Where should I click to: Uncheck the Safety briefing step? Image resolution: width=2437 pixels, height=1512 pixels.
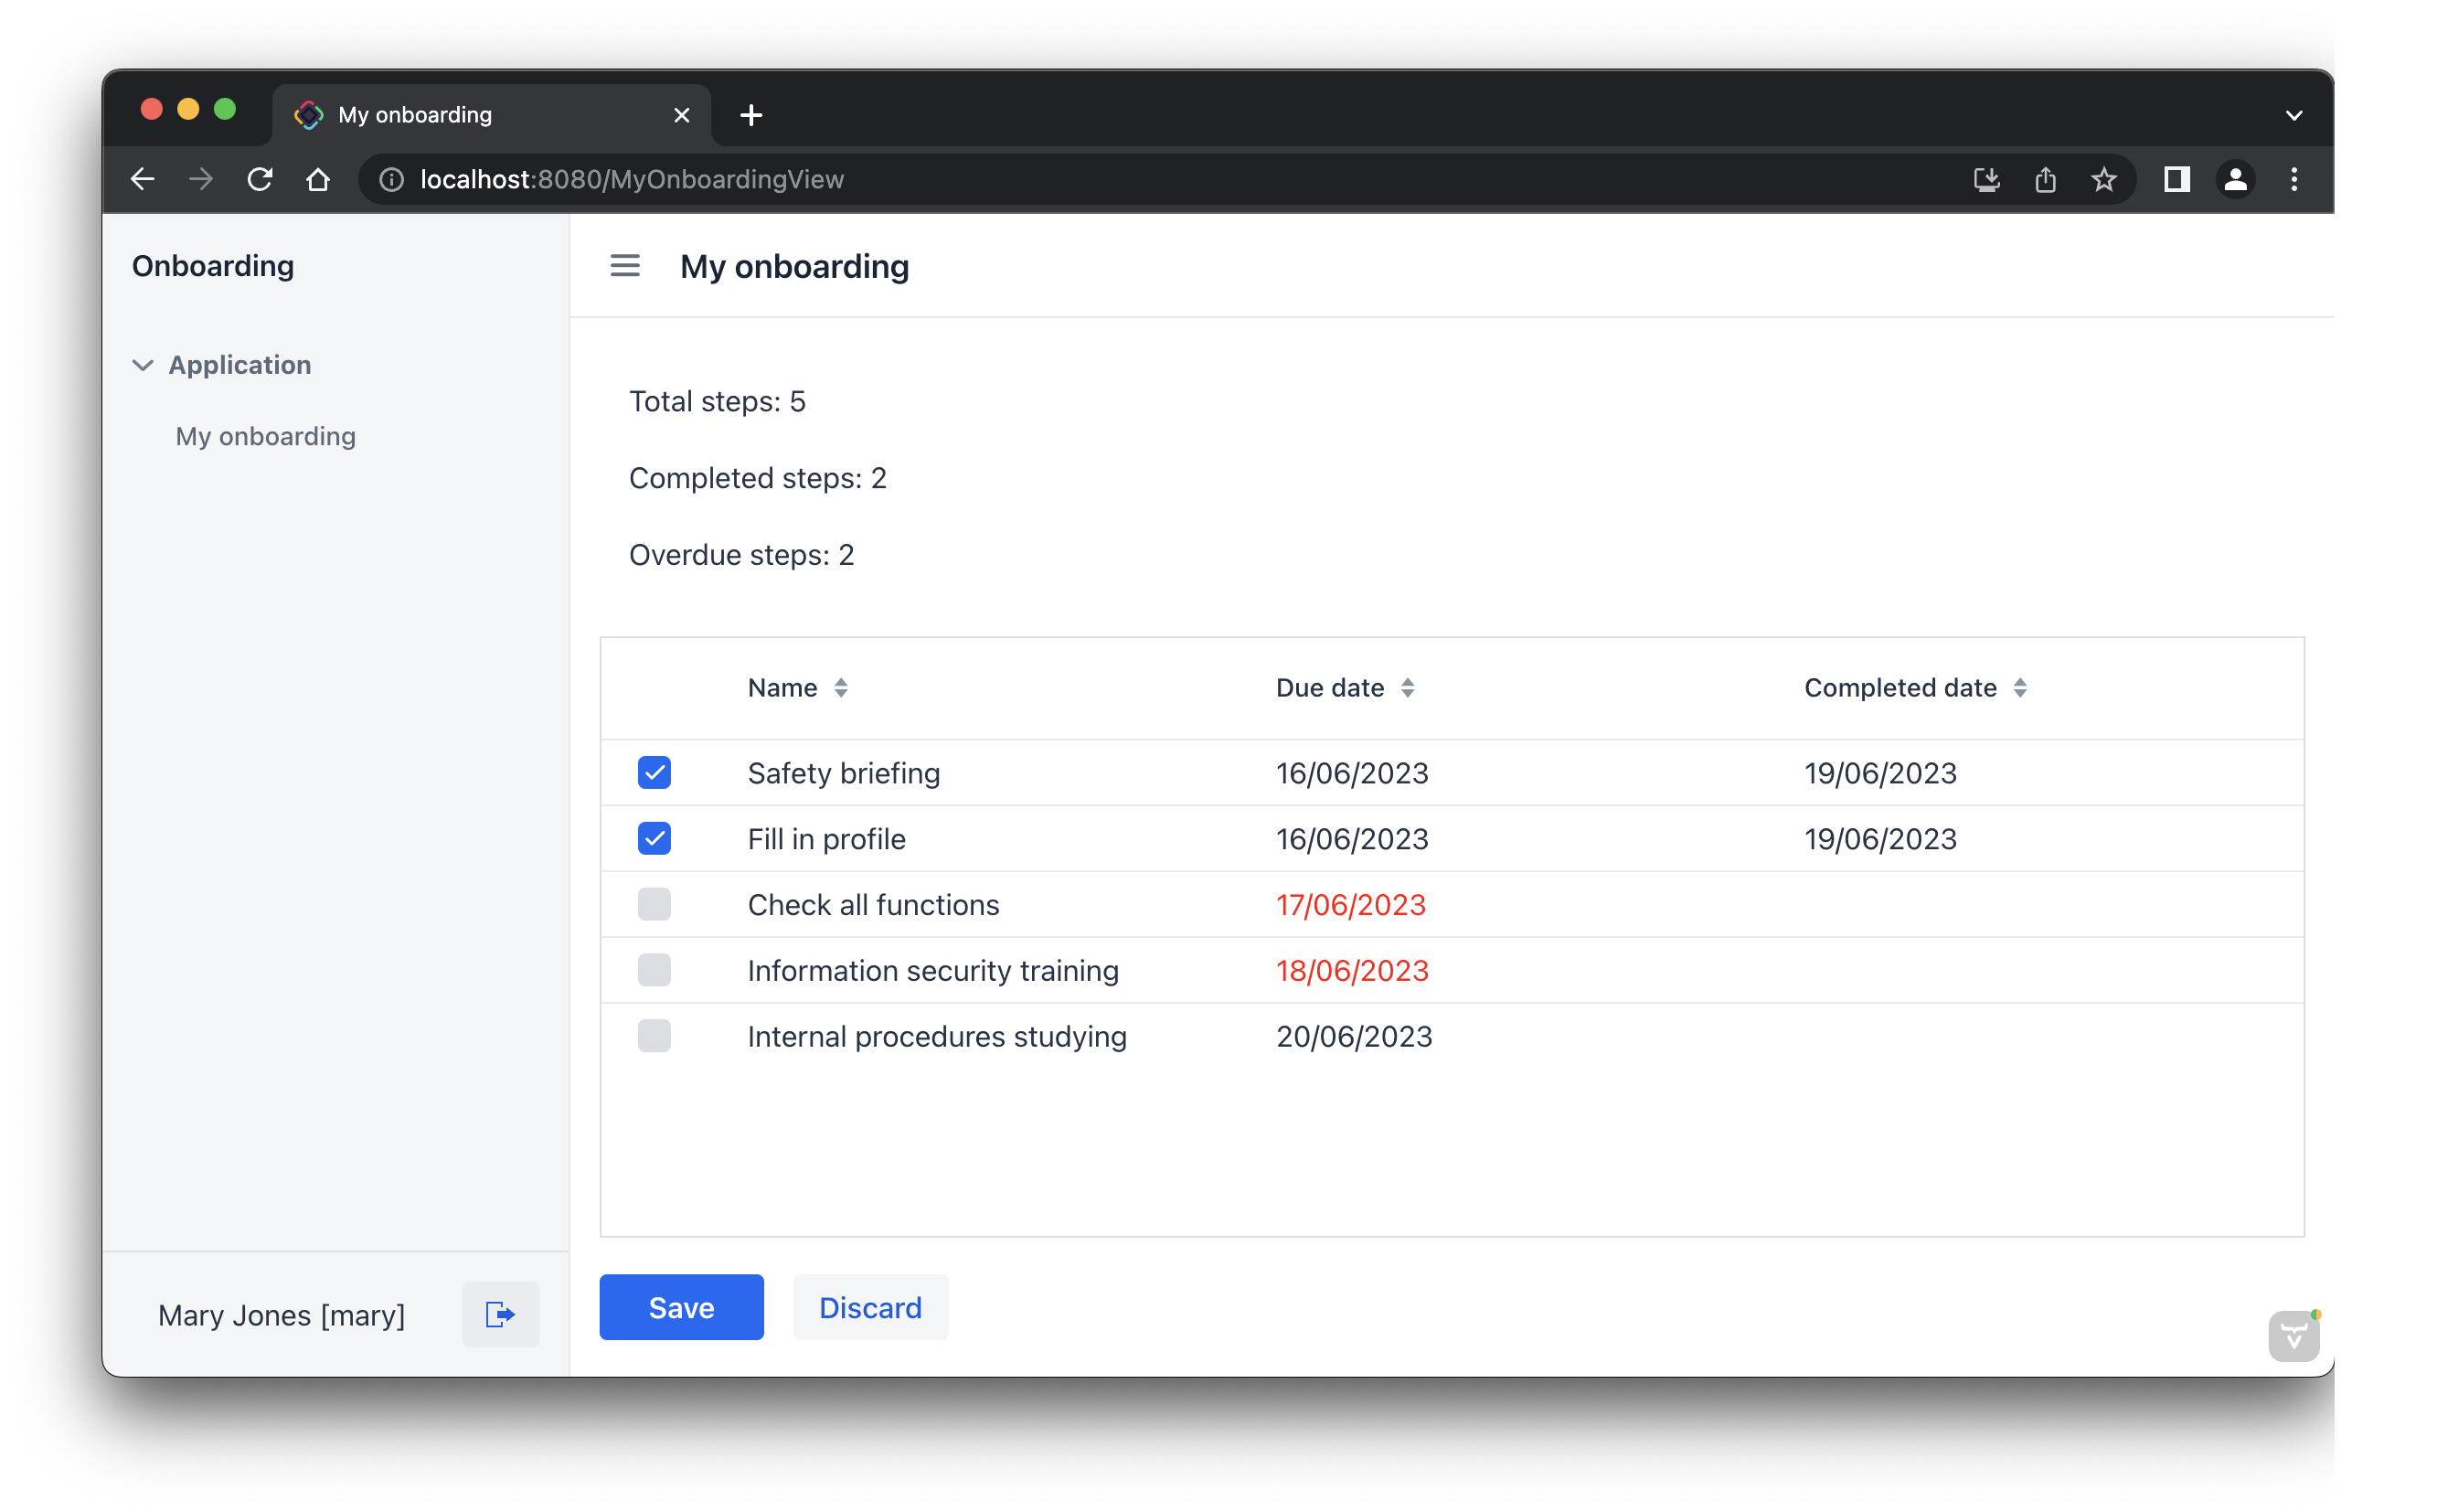(x=654, y=772)
